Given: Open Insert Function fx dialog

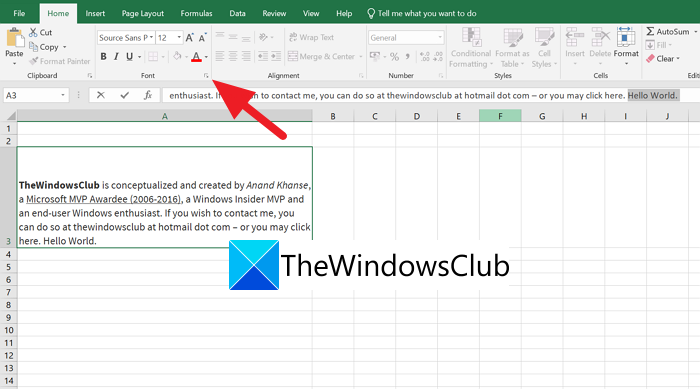Looking at the screenshot, I should tap(148, 95).
